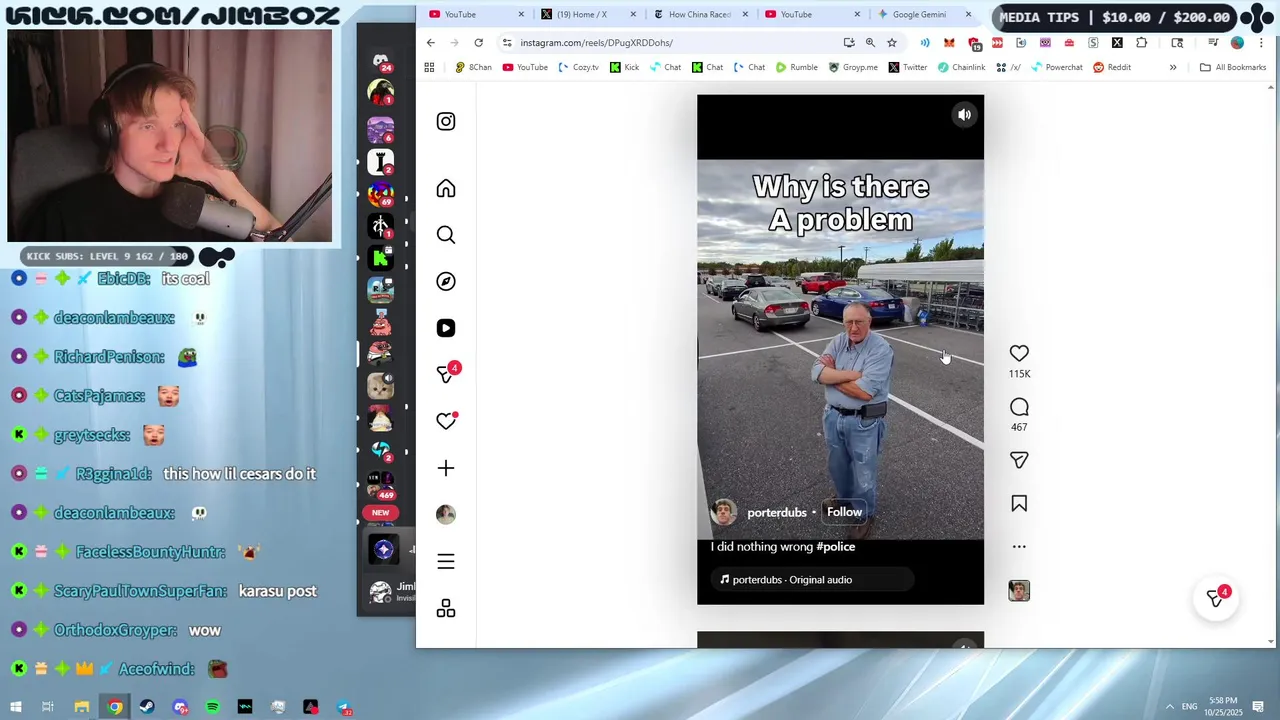Open Instagram Messages with 4 badge
The height and width of the screenshot is (720, 1280).
point(447,373)
